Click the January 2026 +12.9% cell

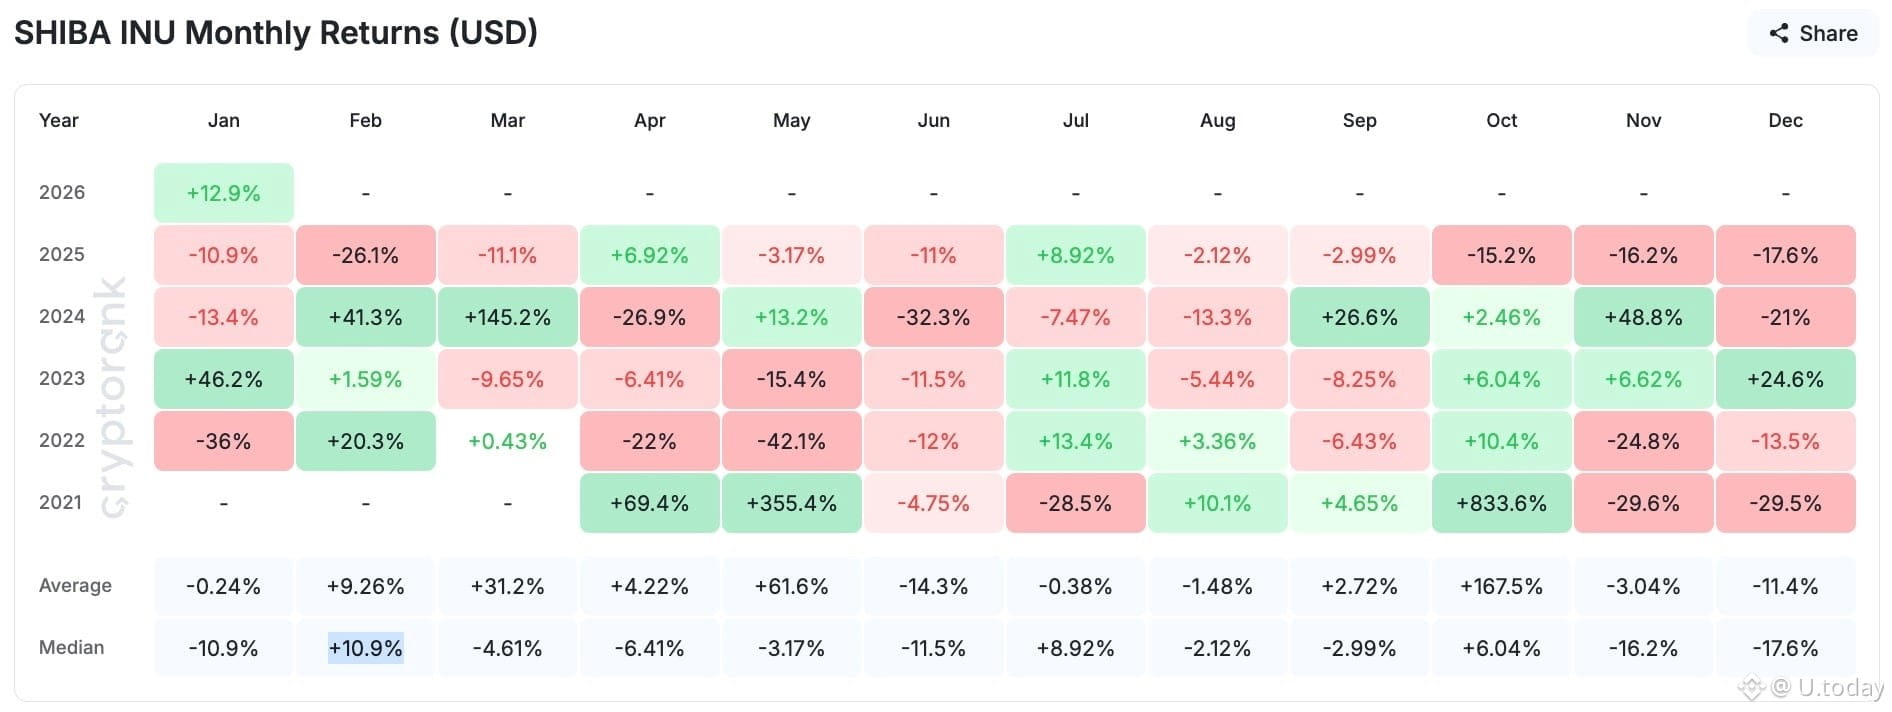[224, 193]
